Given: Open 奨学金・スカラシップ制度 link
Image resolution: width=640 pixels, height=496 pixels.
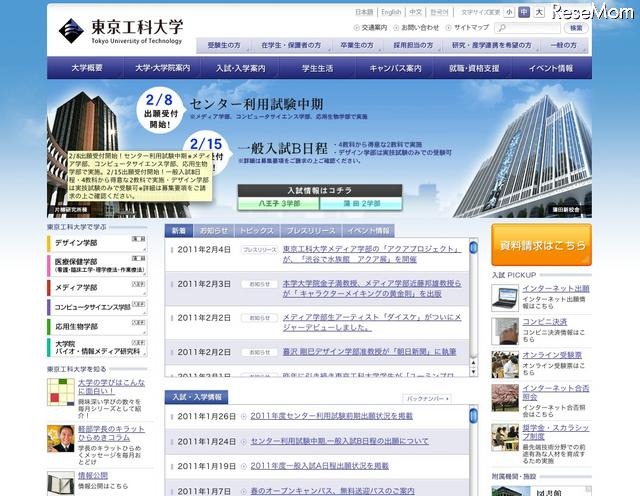Looking at the screenshot, I should (556, 432).
